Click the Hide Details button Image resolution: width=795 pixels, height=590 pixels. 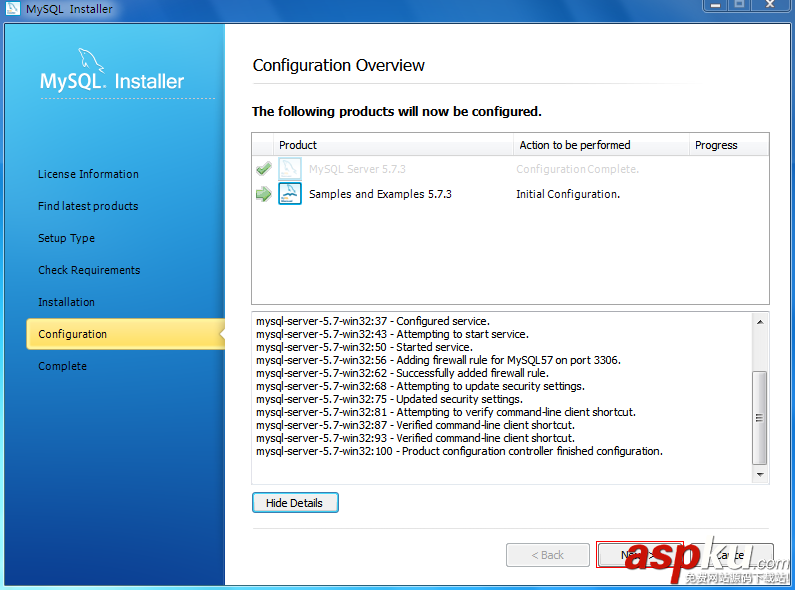(295, 503)
